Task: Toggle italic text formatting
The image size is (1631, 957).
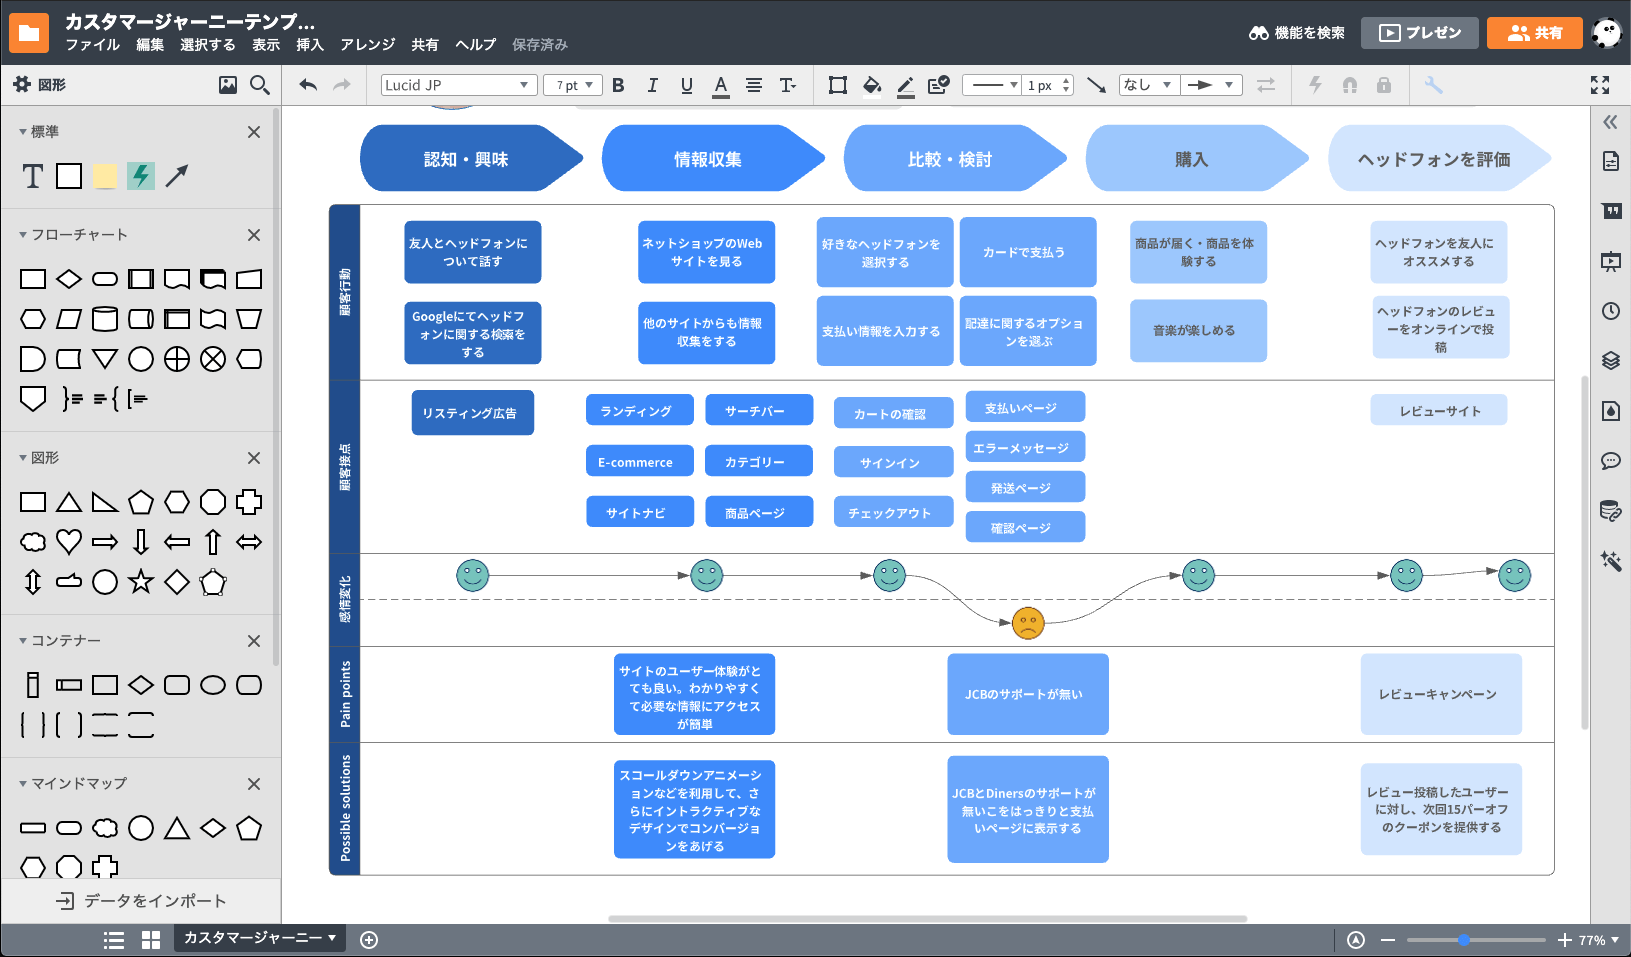Action: 652,85
